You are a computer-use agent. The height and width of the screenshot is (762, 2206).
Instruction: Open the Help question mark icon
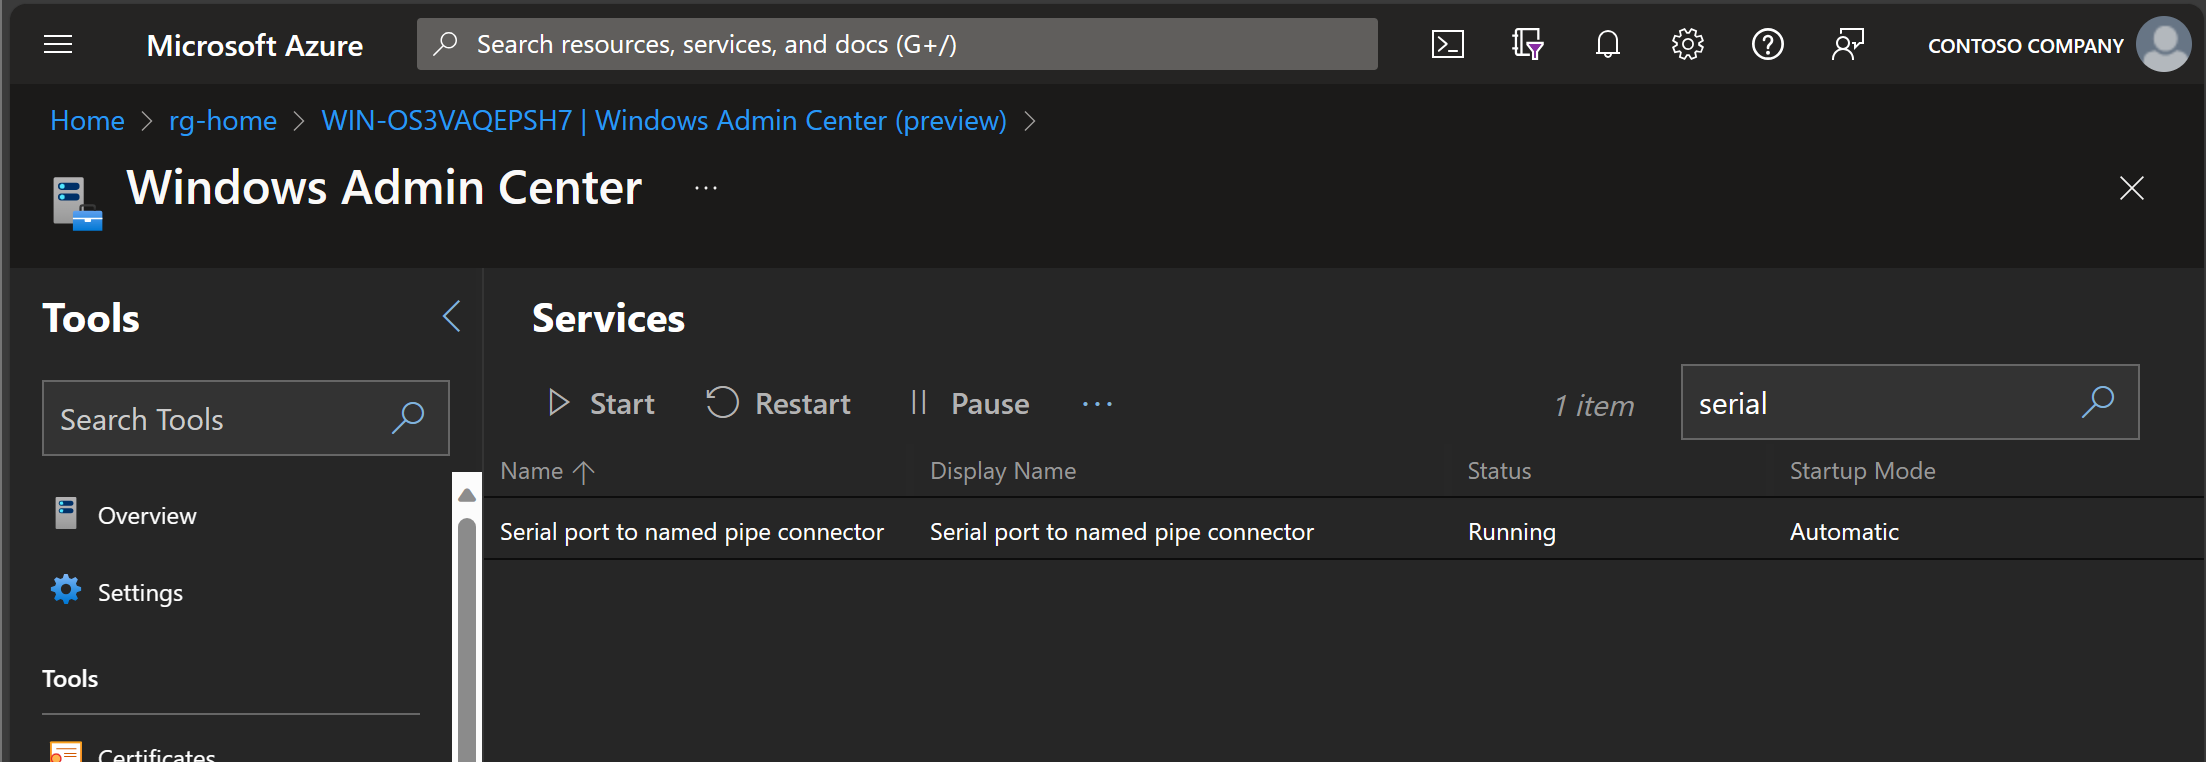tap(1767, 44)
